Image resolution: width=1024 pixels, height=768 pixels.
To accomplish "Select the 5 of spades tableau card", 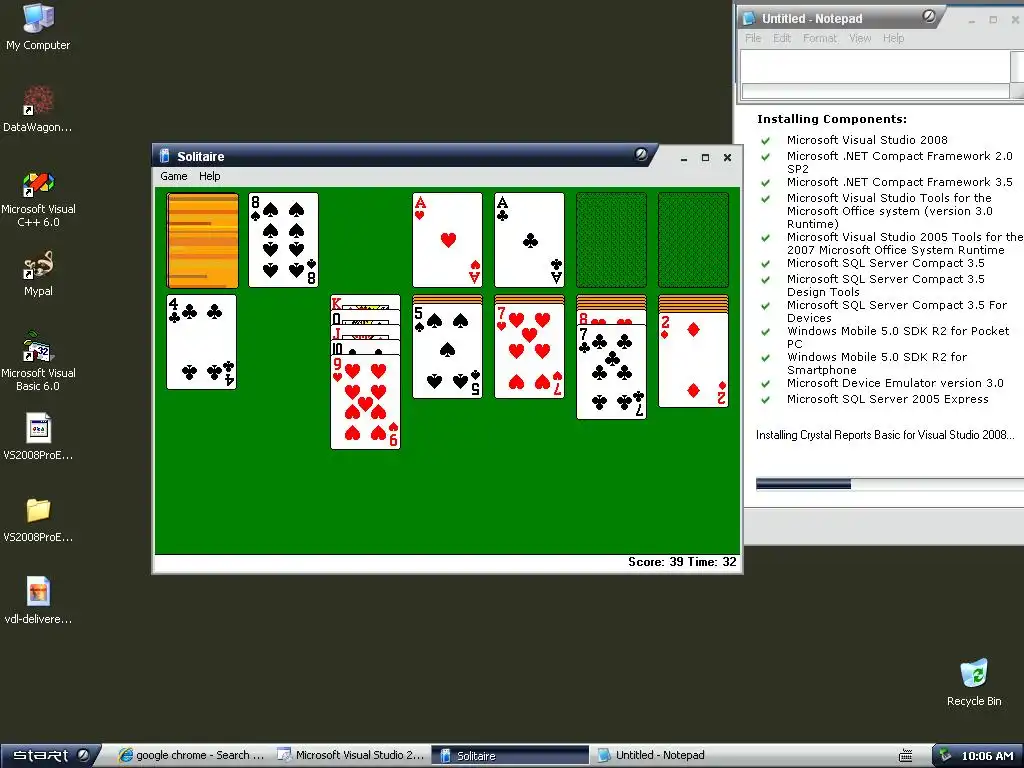I will tap(447, 351).
